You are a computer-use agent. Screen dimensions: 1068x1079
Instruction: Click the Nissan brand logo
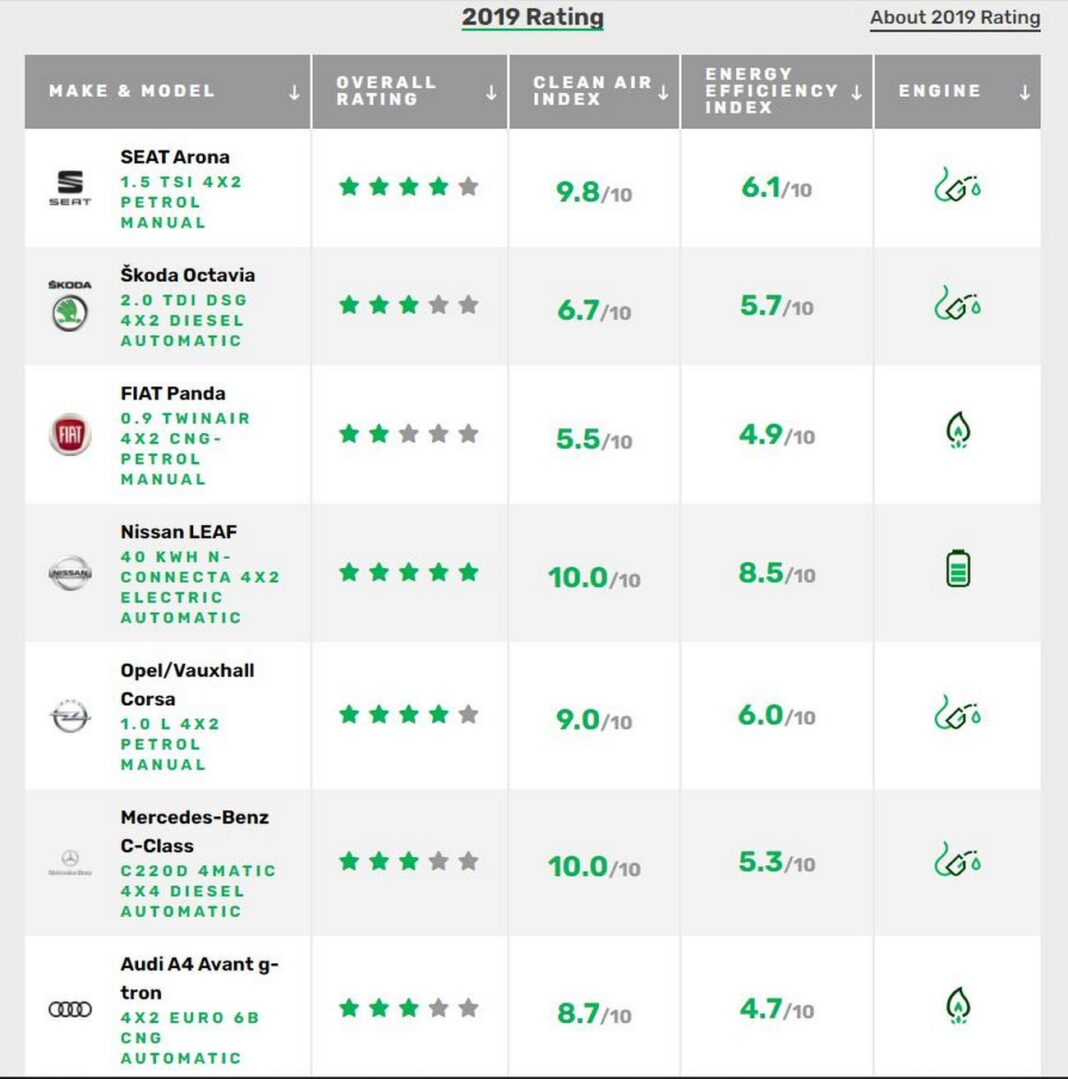pyautogui.click(x=70, y=573)
